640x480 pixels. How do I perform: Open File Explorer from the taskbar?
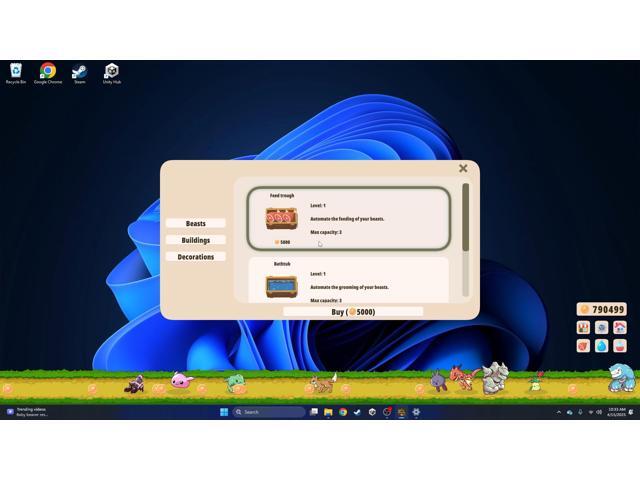tap(328, 412)
